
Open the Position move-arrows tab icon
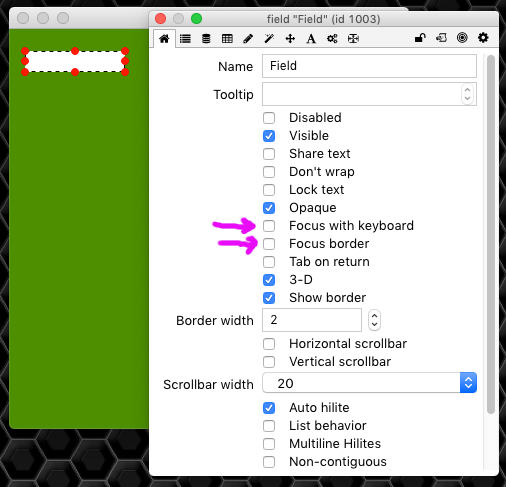tap(290, 39)
